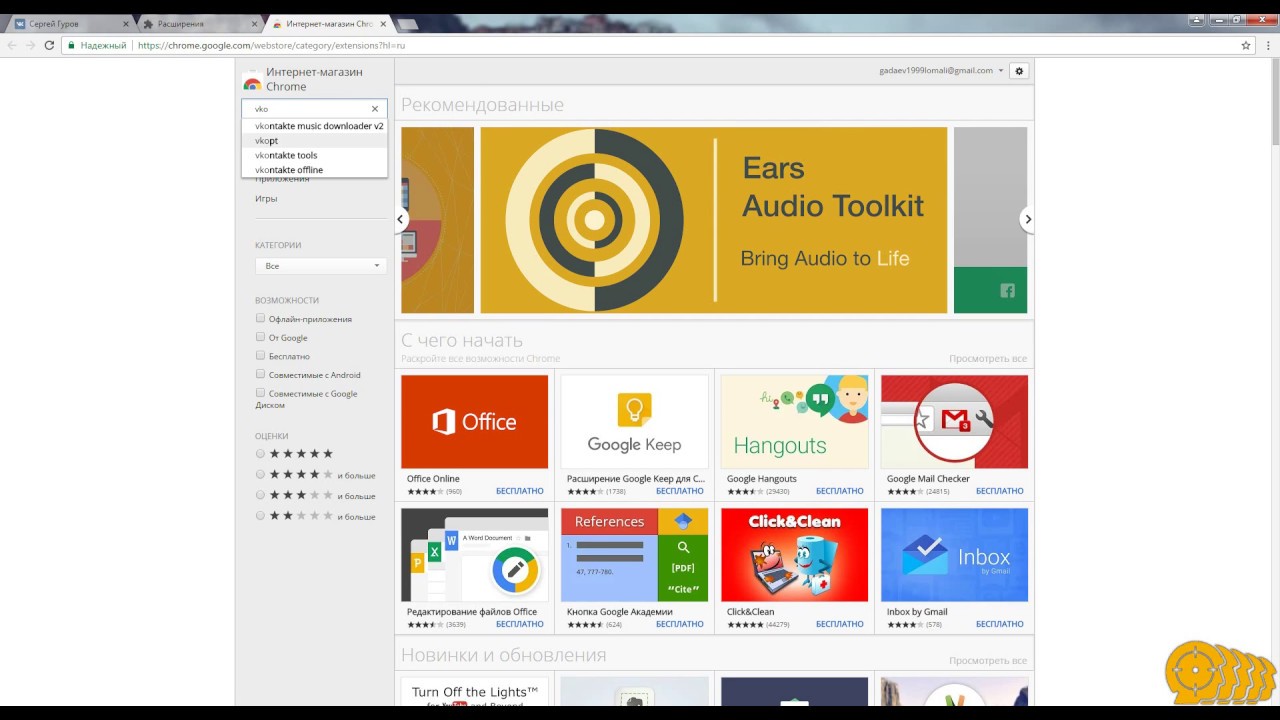Click Просмотреть все for Новинки и обновления
1280x720 pixels.
coord(988,661)
